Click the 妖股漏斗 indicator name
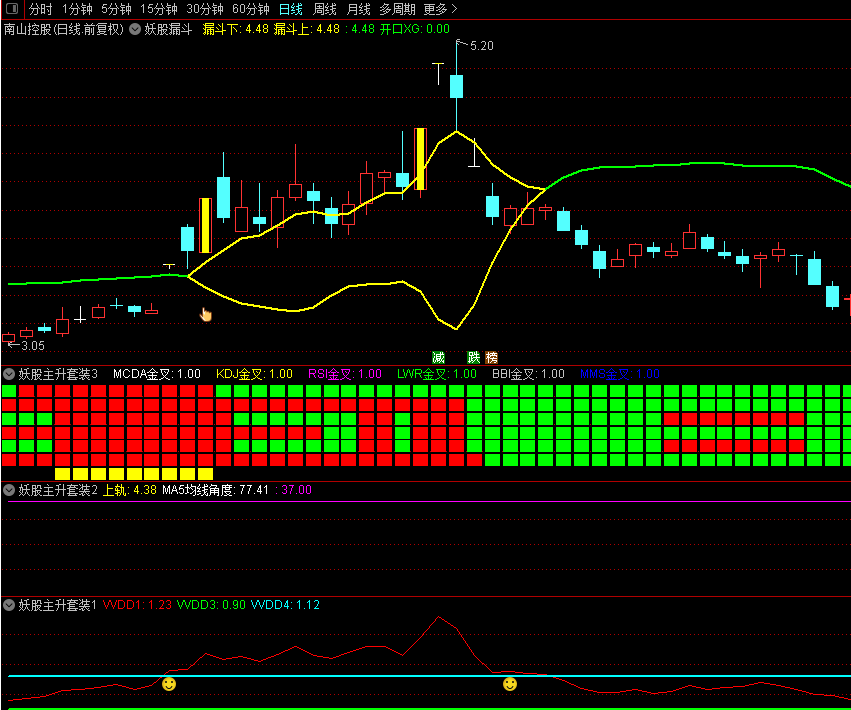851x710 pixels. [168, 29]
